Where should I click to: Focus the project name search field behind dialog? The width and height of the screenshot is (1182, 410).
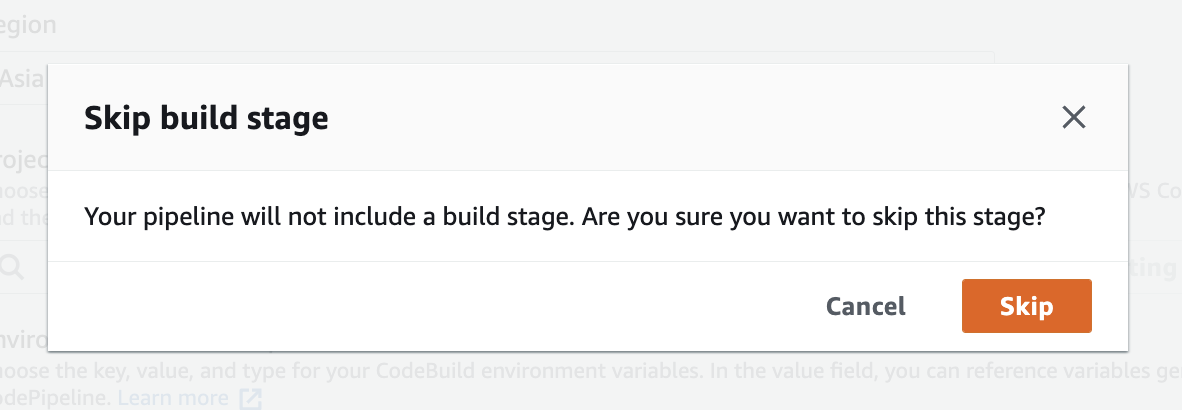(x=24, y=266)
